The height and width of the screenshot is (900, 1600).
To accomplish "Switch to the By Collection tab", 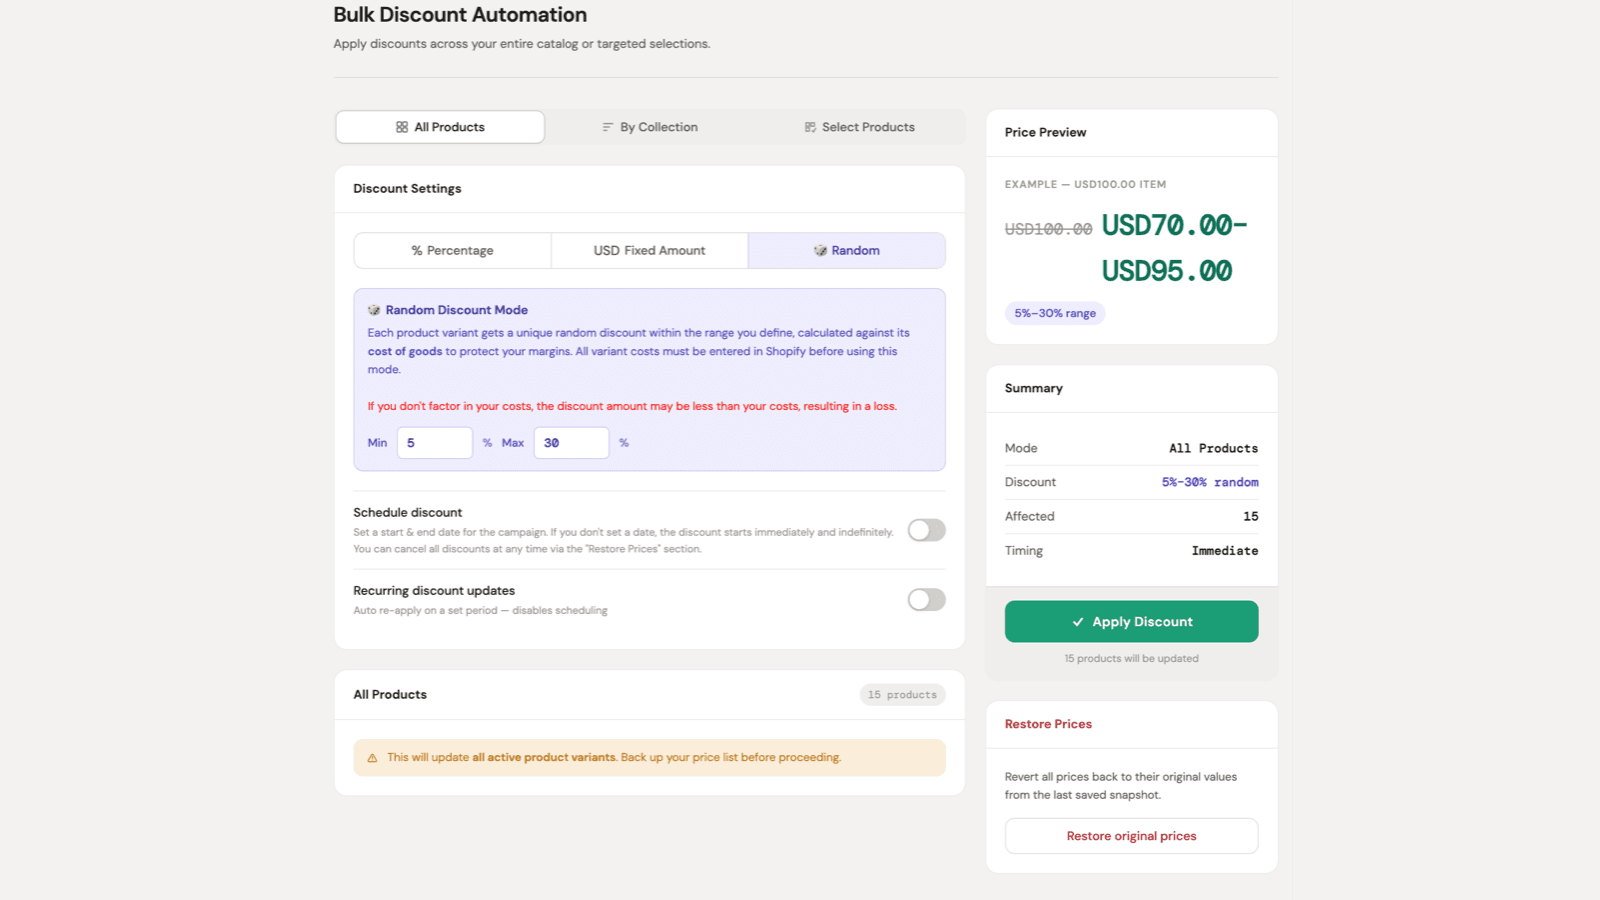I will 650,127.
